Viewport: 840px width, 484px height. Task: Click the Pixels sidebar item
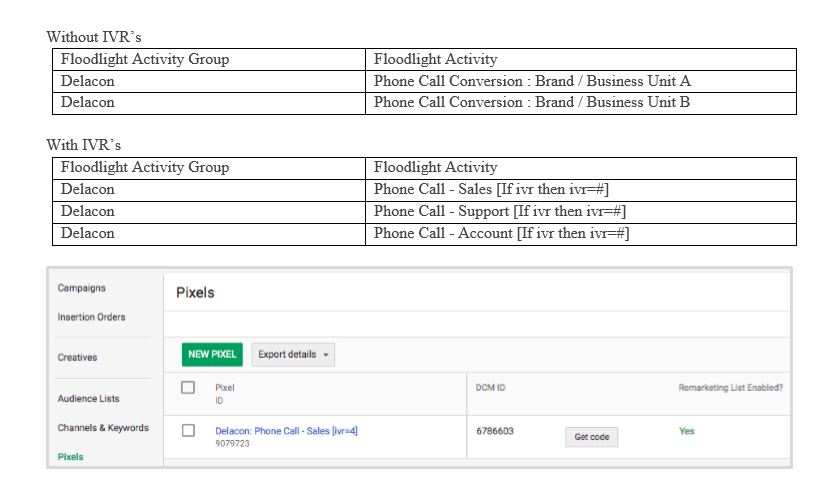pyautogui.click(x=70, y=457)
